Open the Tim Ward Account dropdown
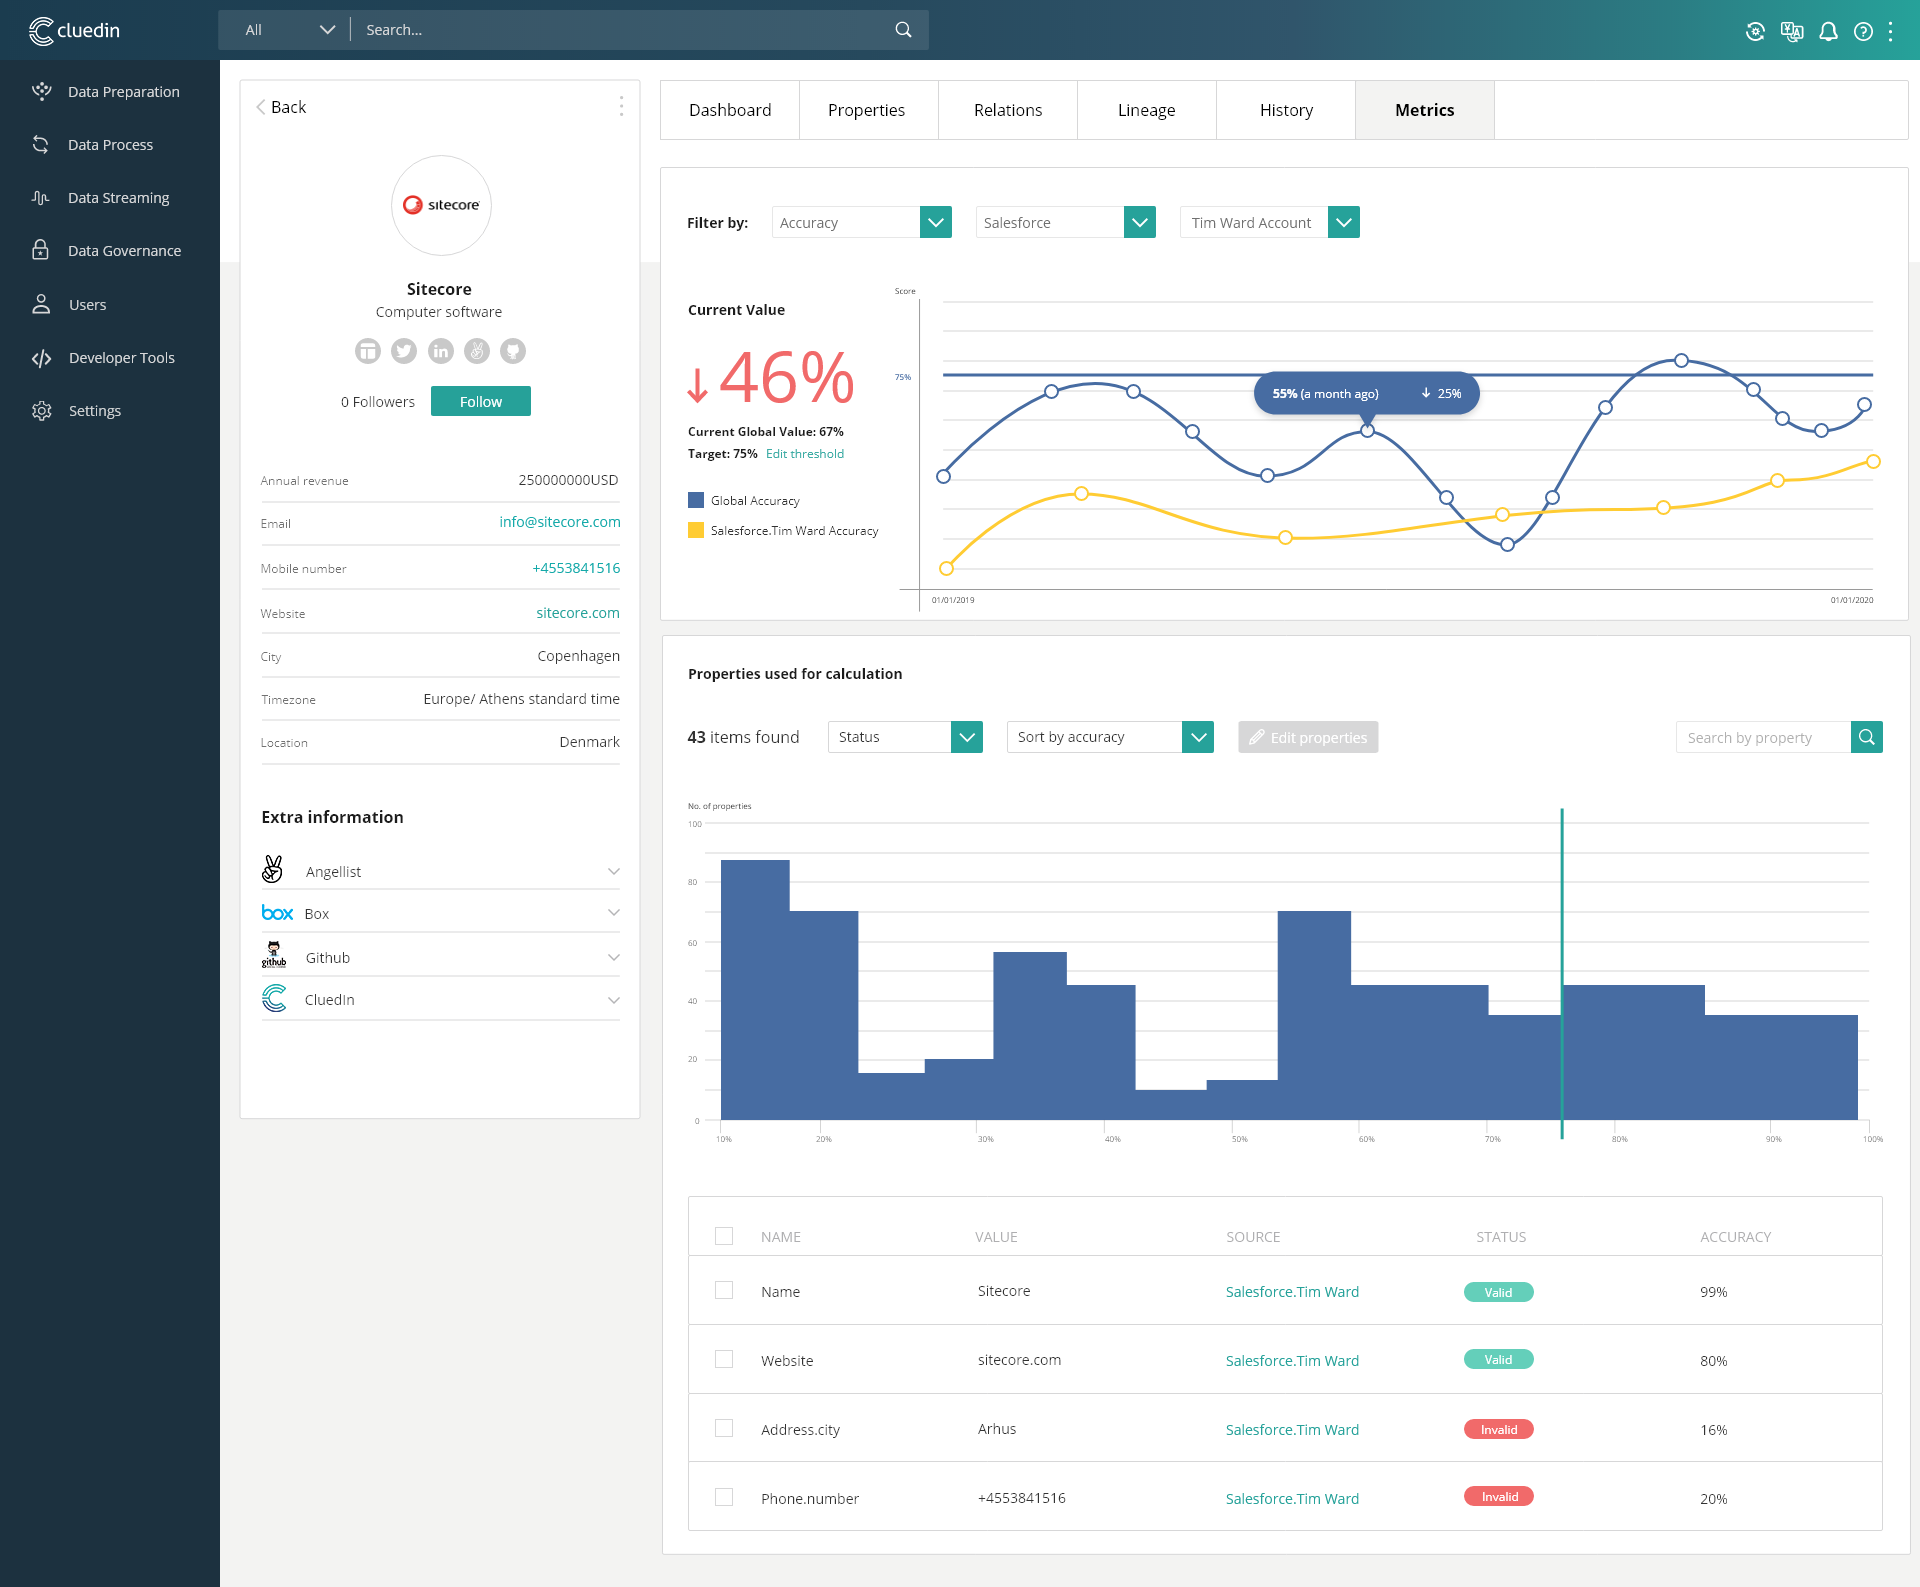The image size is (1920, 1587). point(1269,222)
